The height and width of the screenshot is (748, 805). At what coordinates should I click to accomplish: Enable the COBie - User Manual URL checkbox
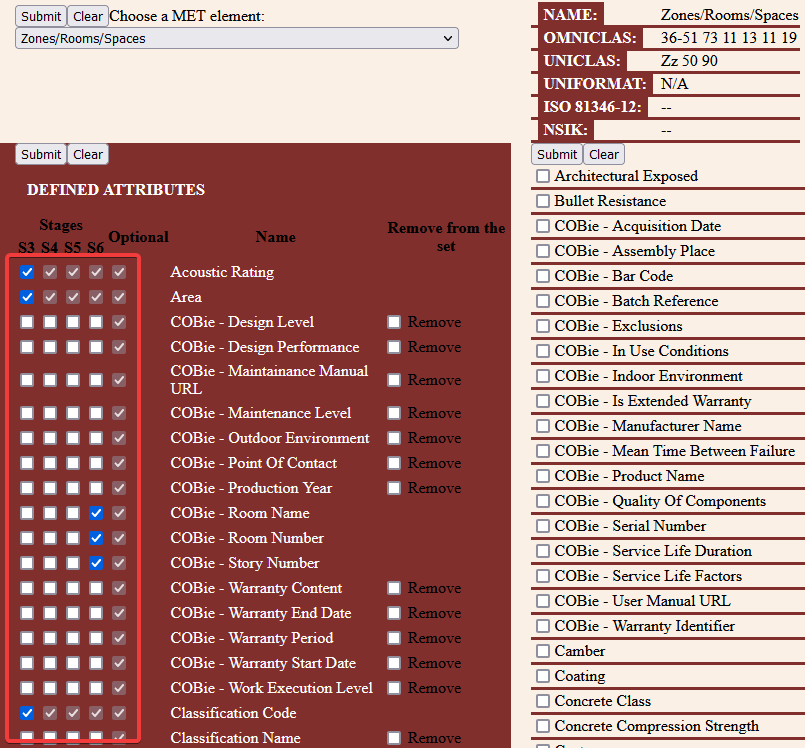tap(543, 601)
